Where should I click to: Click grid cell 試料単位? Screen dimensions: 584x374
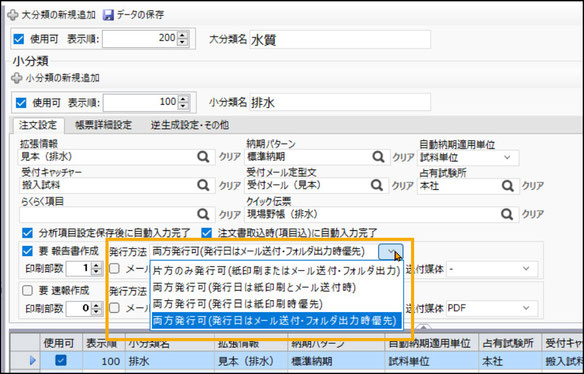tap(431, 361)
